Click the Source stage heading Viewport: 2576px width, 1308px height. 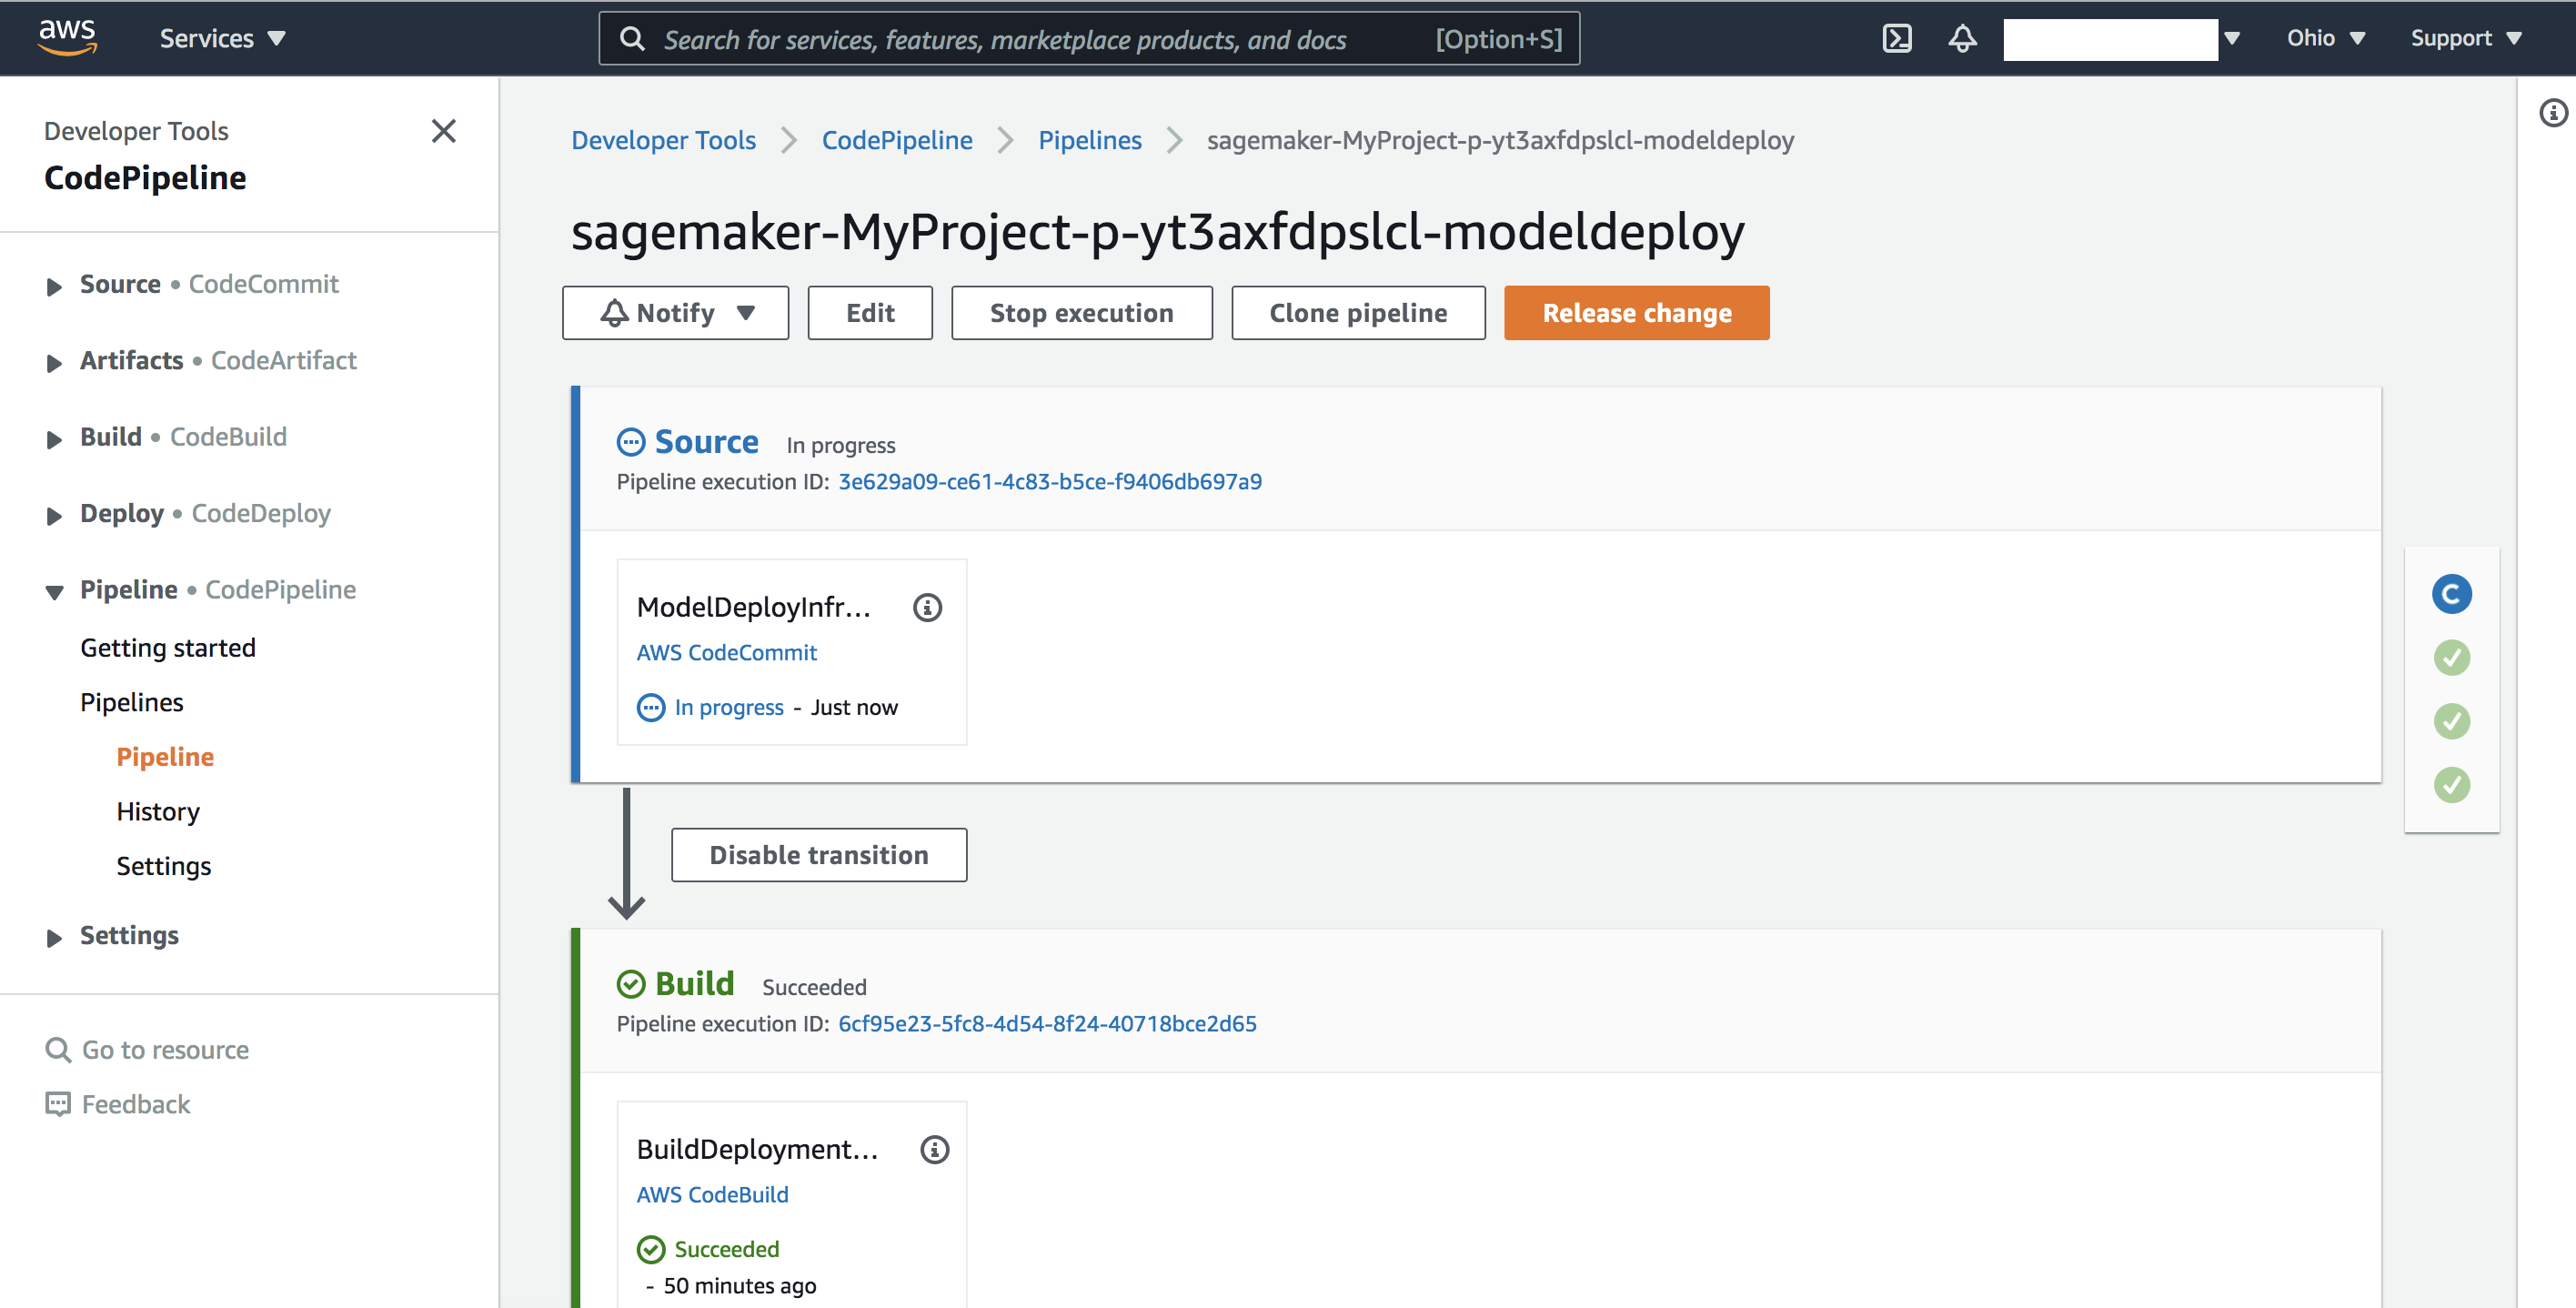click(x=706, y=442)
